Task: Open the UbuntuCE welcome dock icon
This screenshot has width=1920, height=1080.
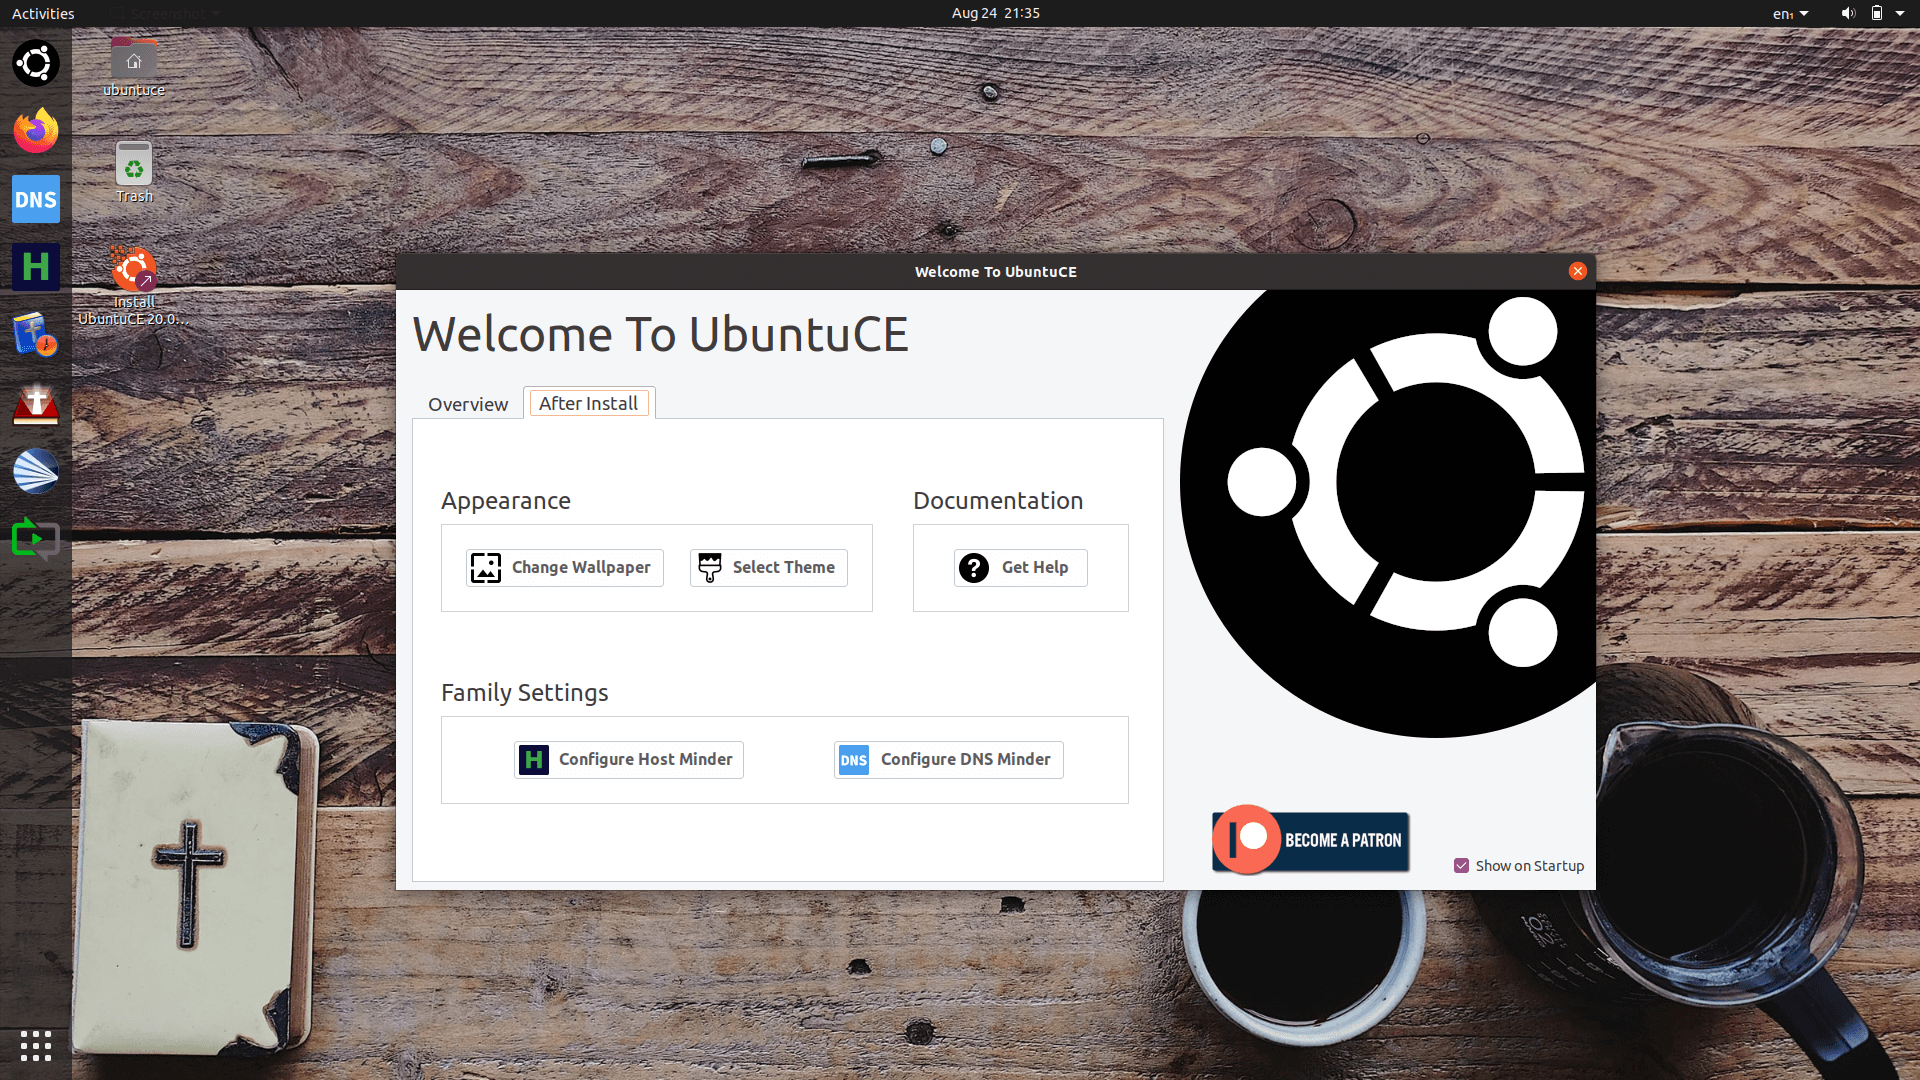Action: [36, 63]
